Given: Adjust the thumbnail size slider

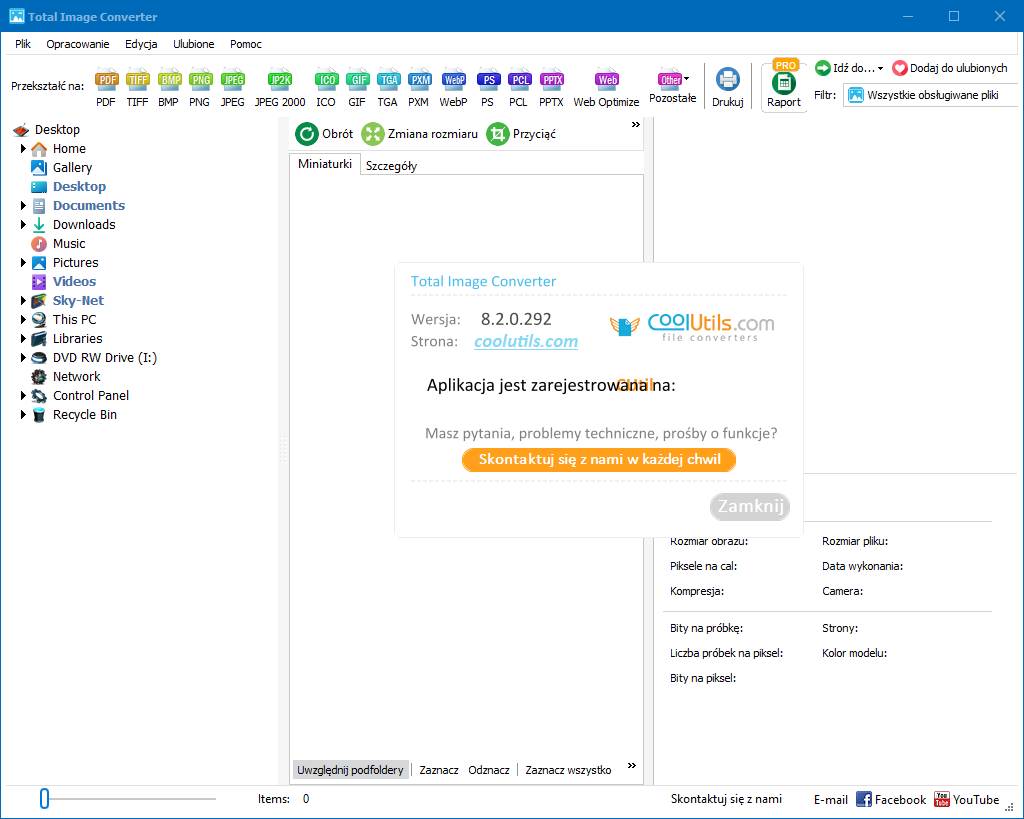Looking at the screenshot, I should [x=44, y=798].
